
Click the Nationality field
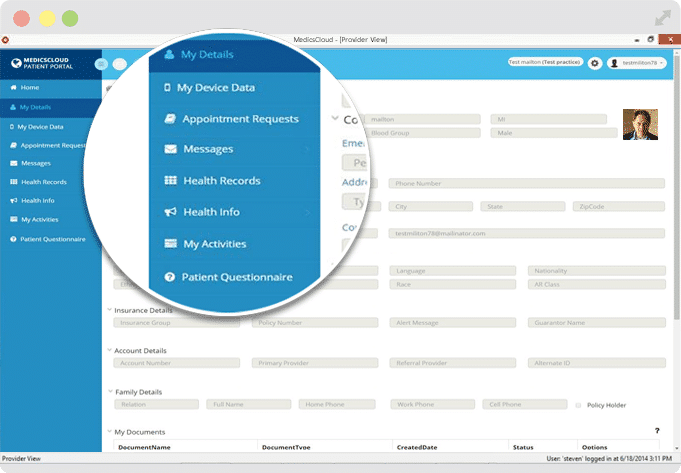[597, 271]
